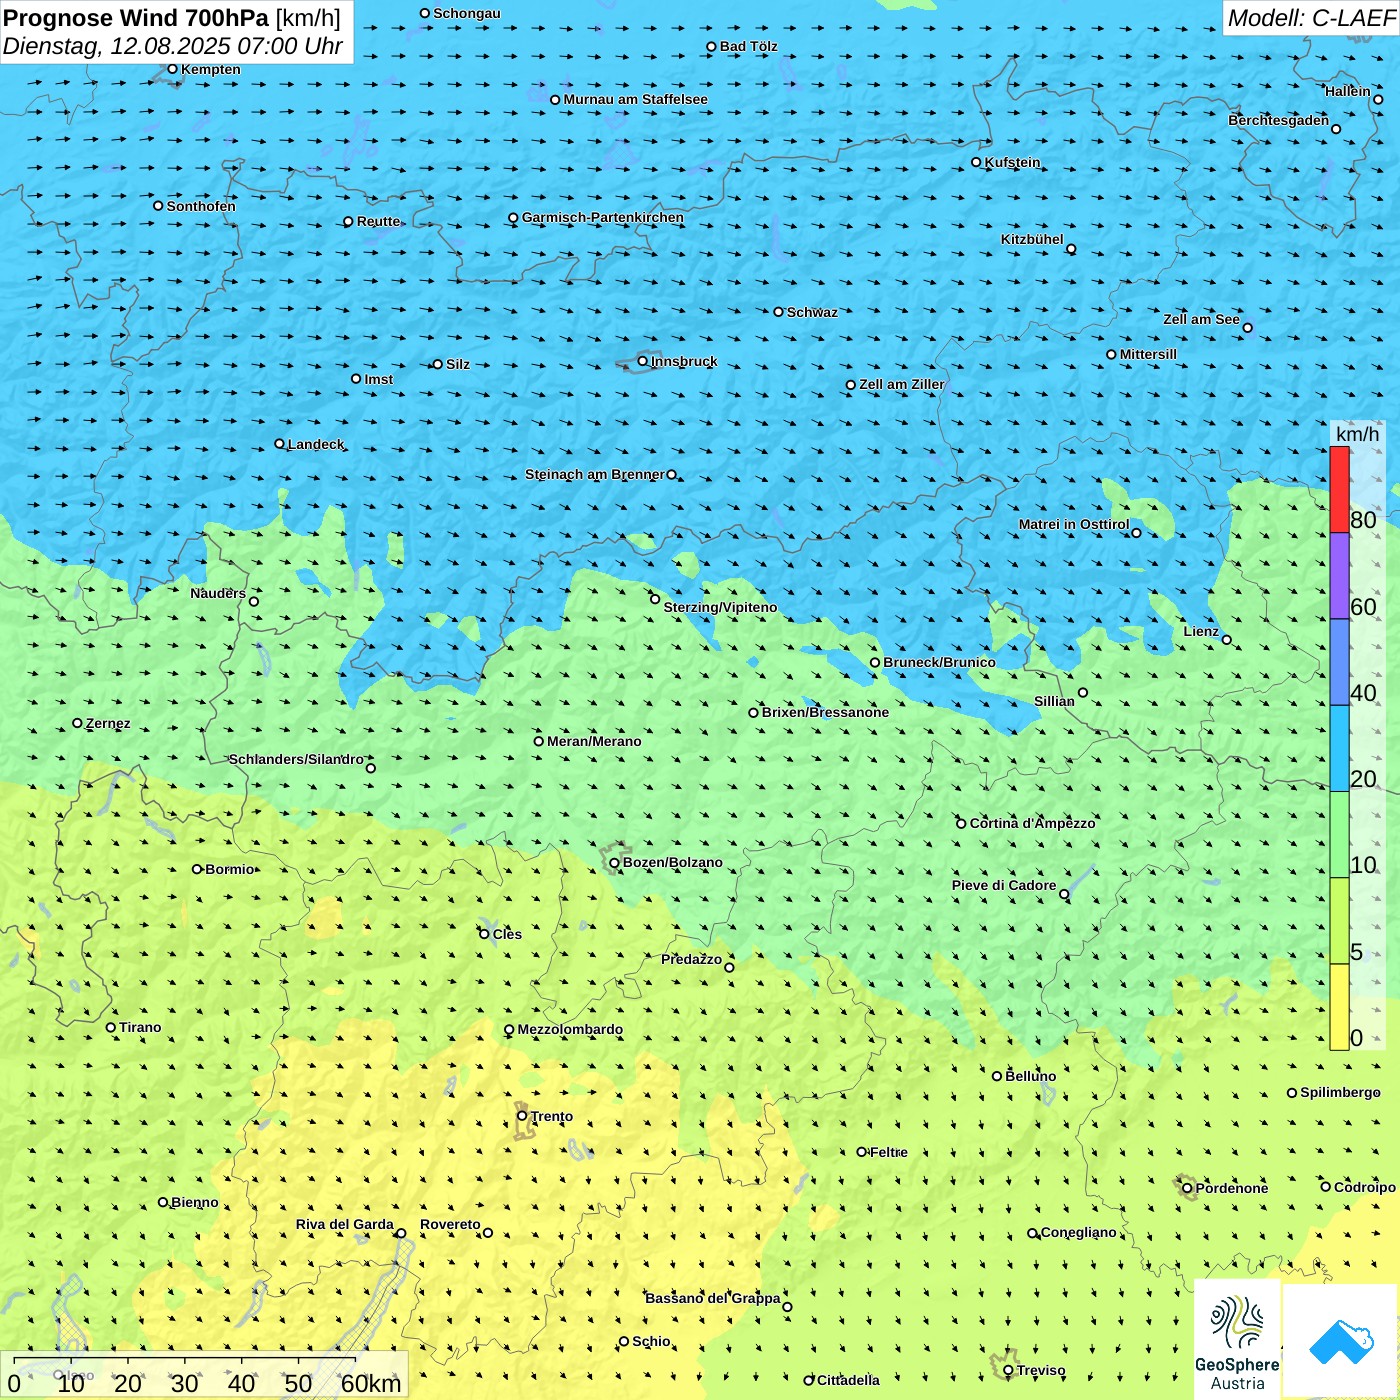The width and height of the screenshot is (1400, 1400).
Task: Click the 'Sterzing/Vipiteno' label
Action: [720, 607]
